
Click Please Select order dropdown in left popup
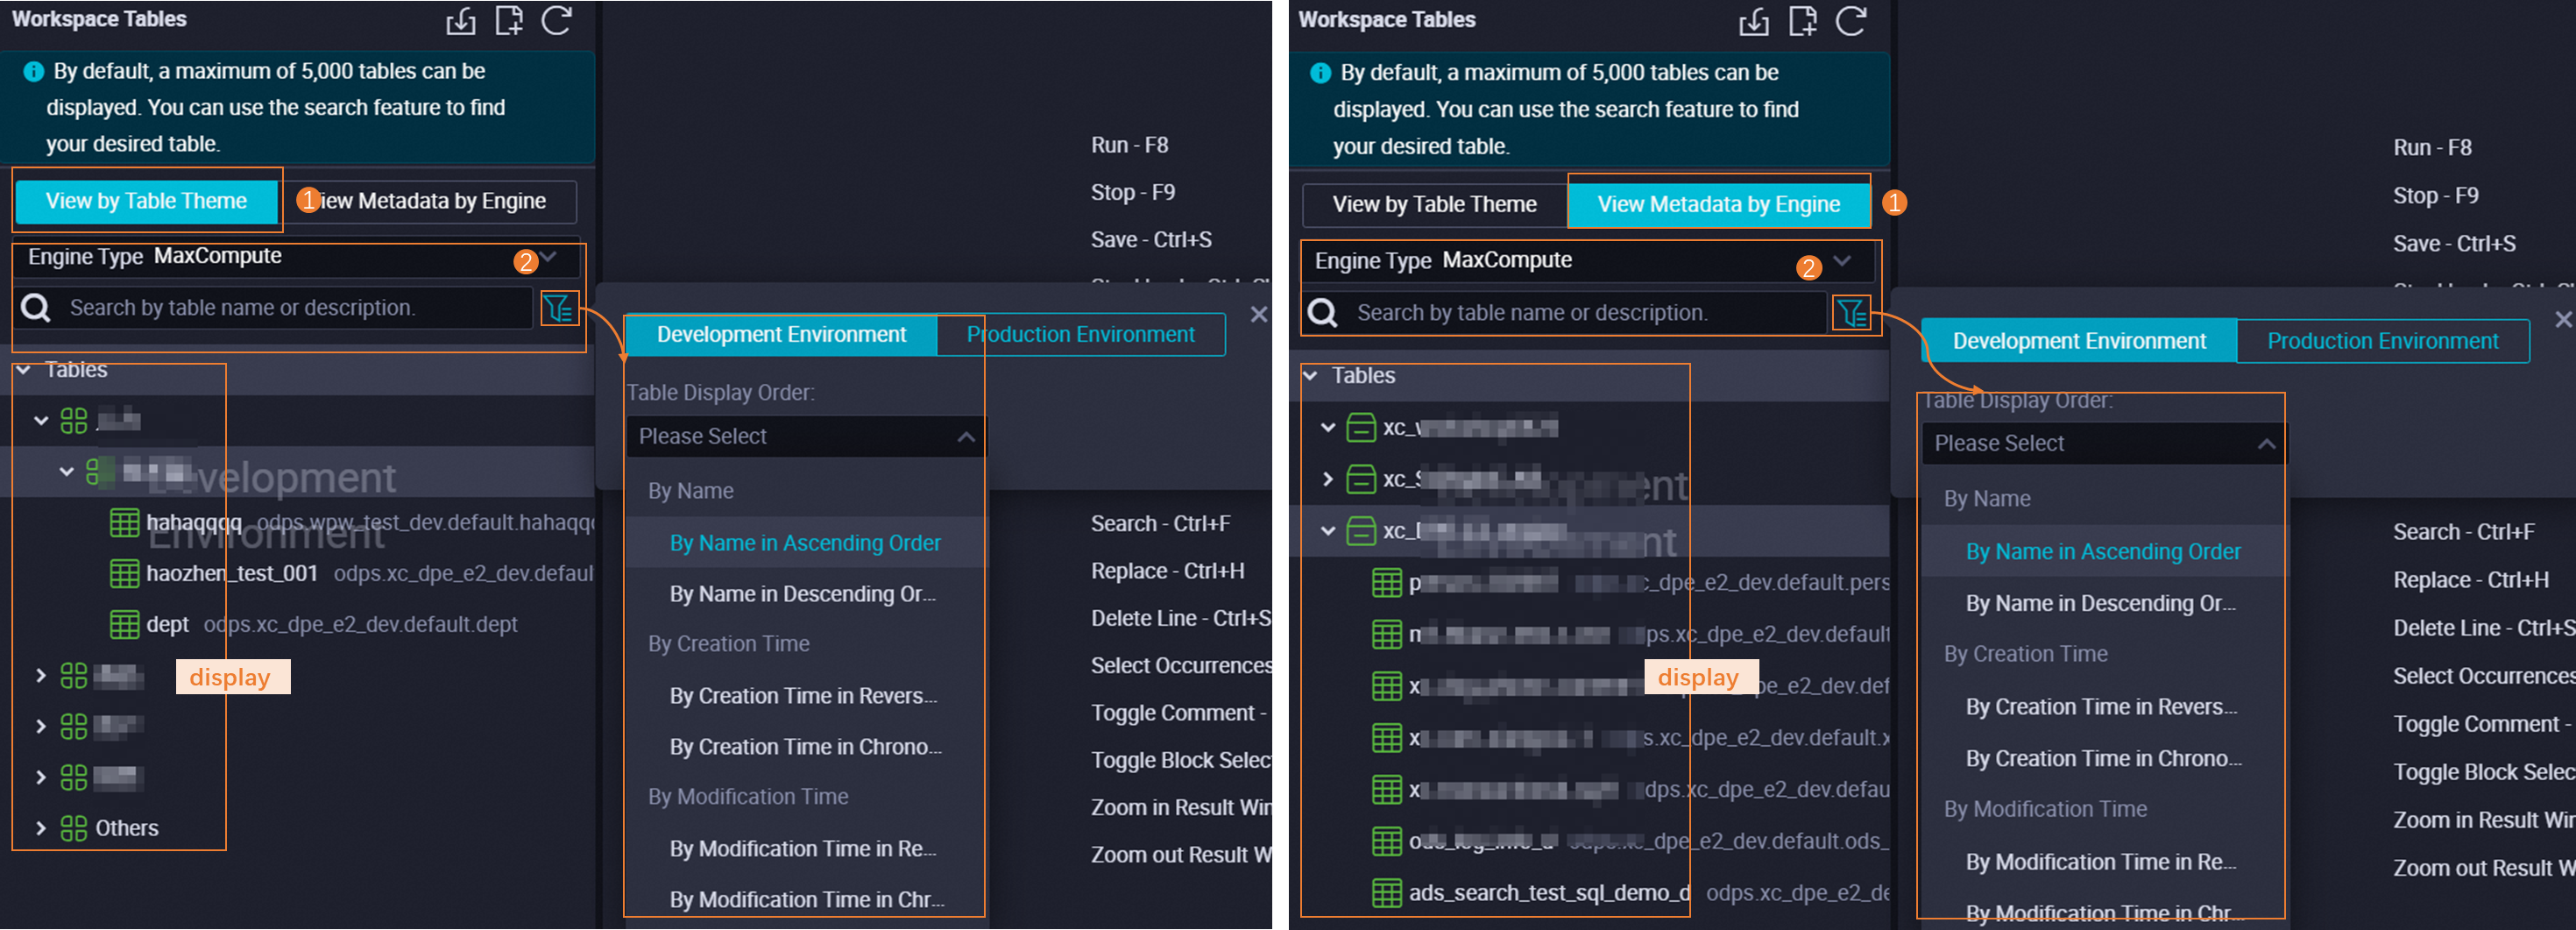[x=805, y=436]
